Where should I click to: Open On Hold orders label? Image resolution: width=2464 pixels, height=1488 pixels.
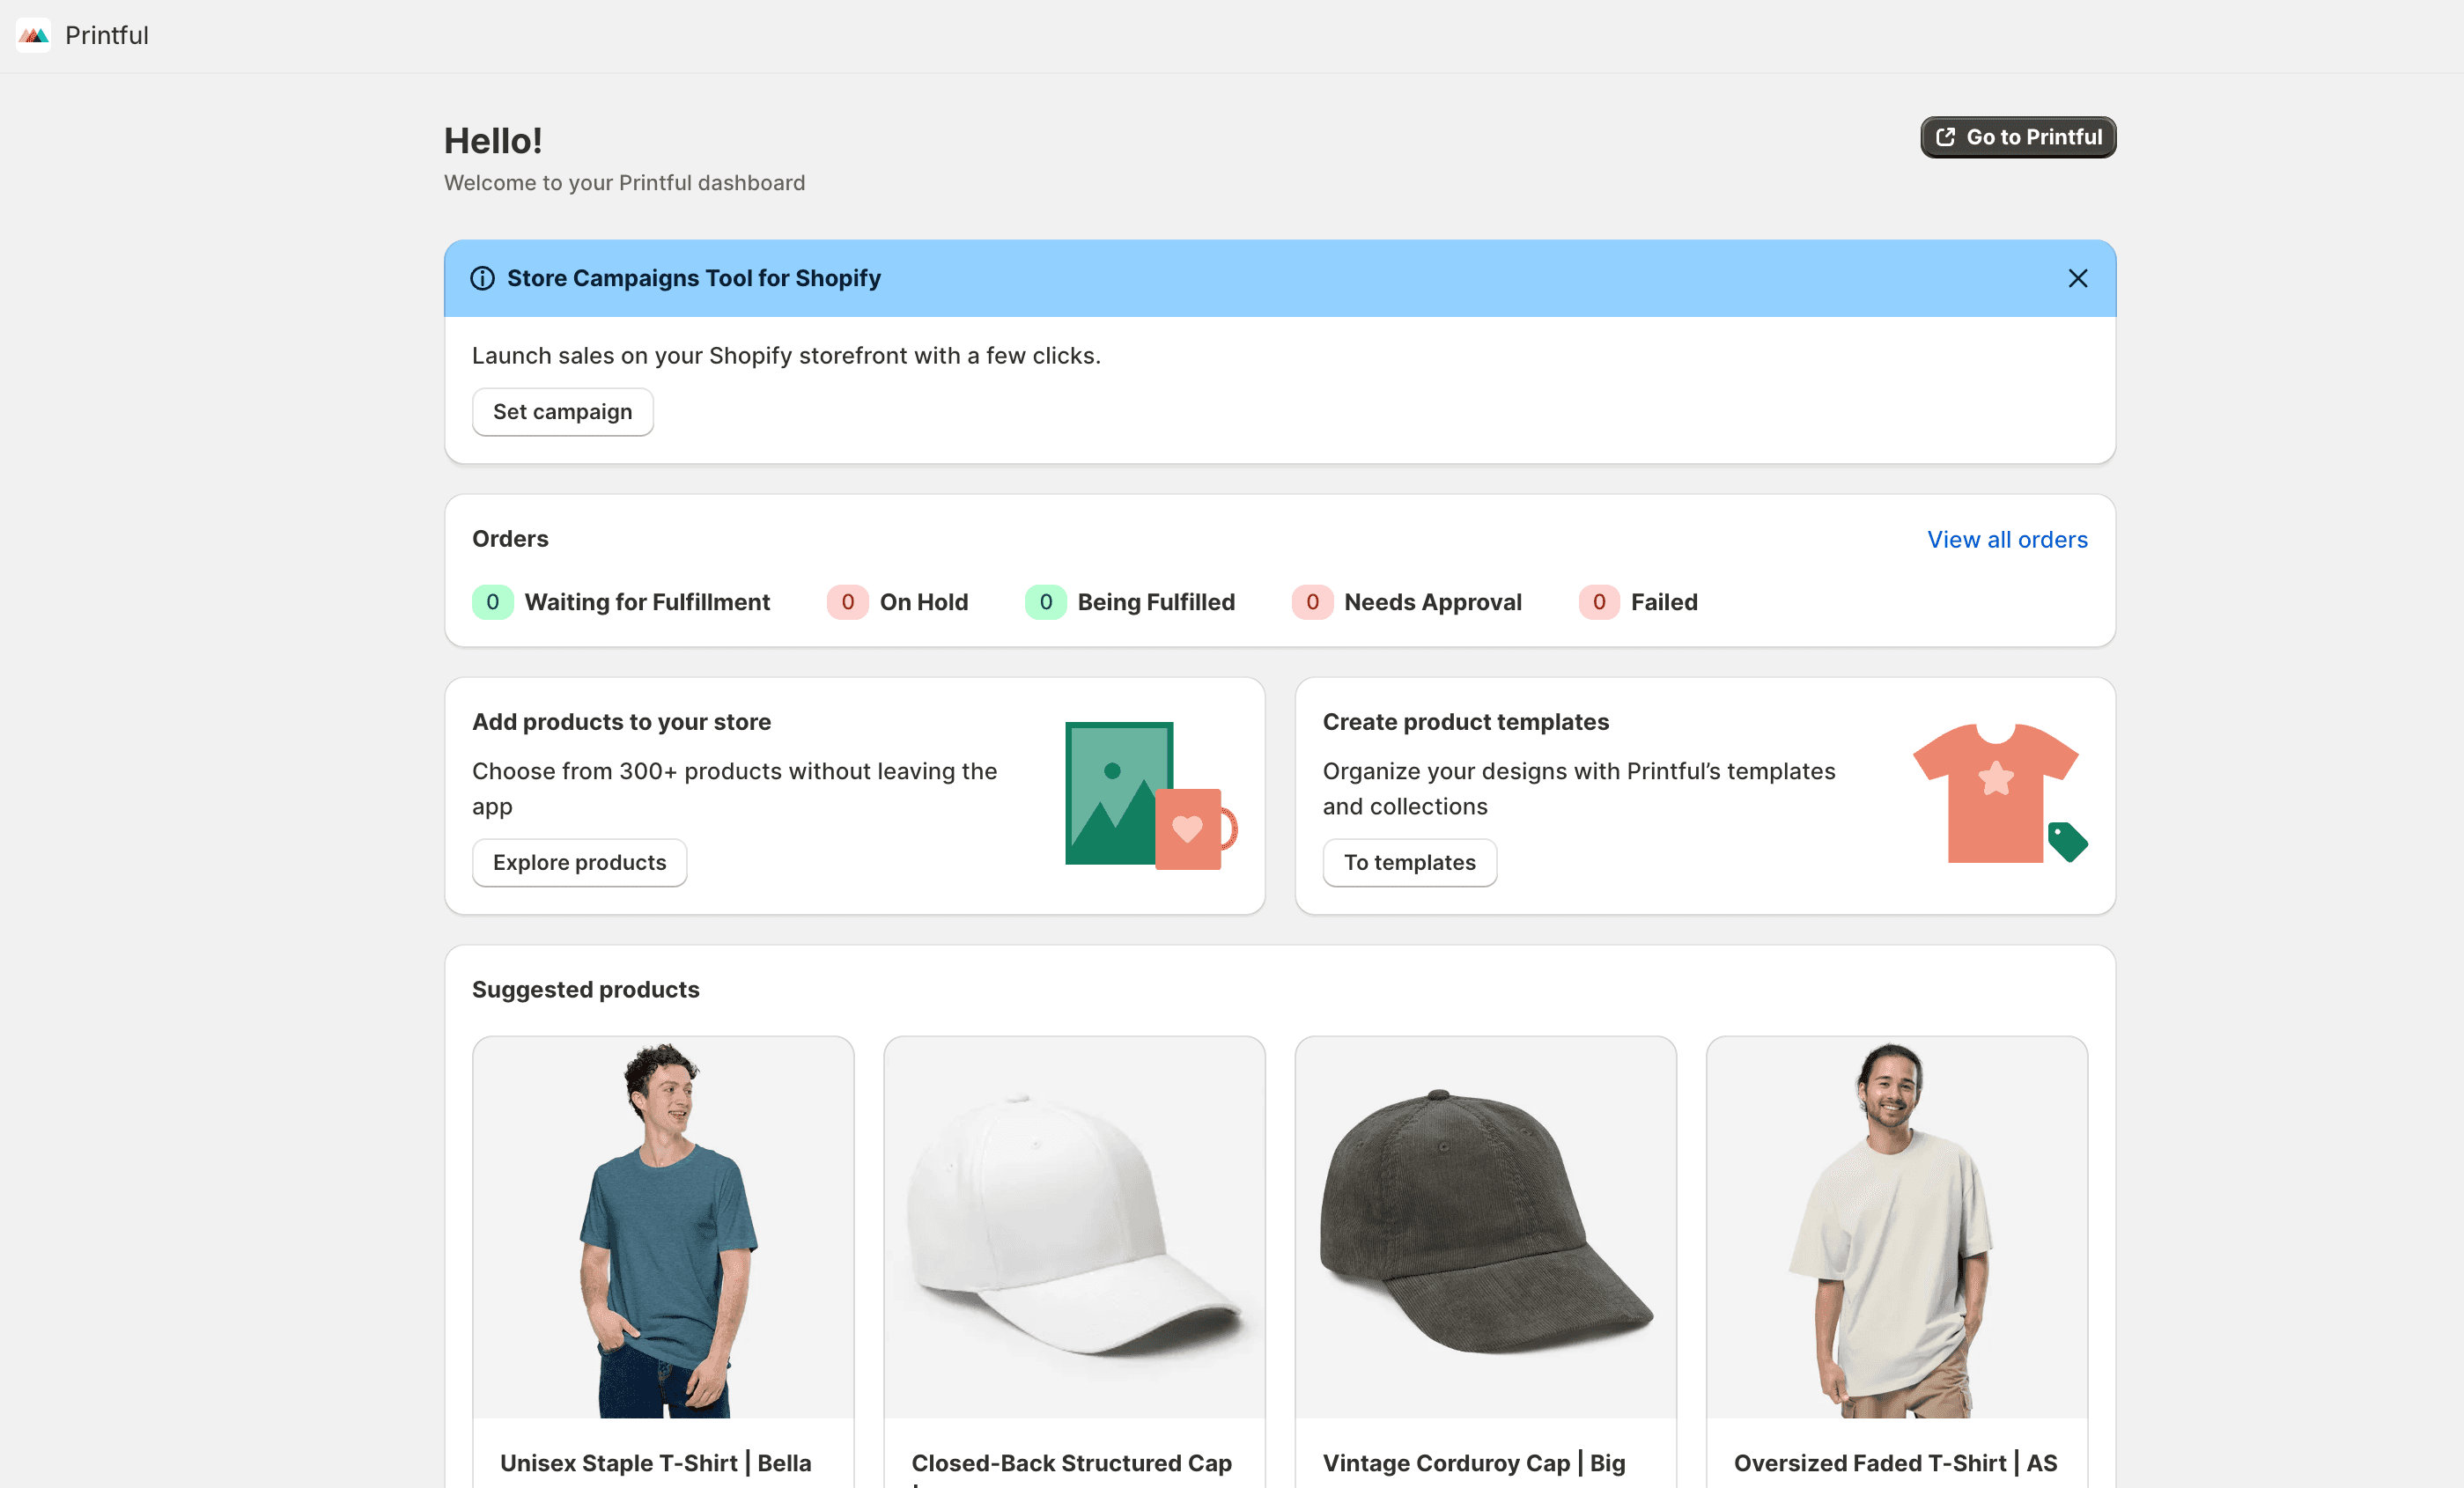coord(924,602)
